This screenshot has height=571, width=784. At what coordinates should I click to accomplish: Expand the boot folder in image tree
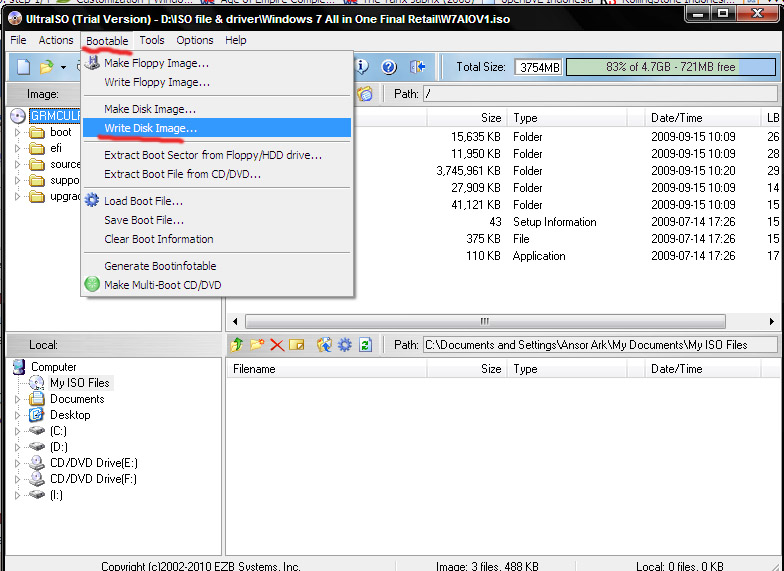coord(18,132)
